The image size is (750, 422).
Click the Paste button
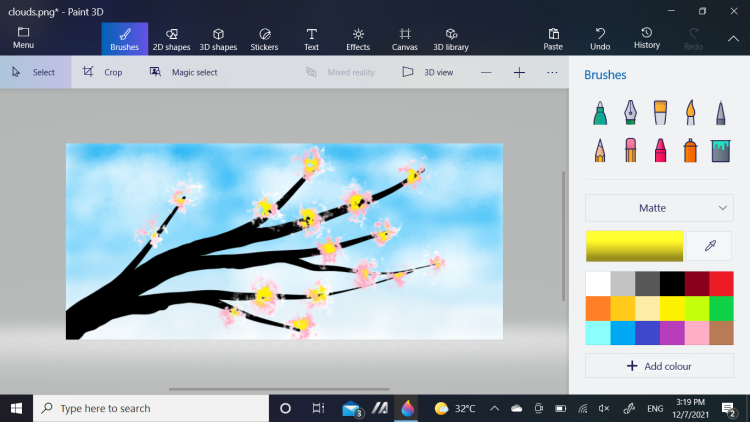(553, 39)
